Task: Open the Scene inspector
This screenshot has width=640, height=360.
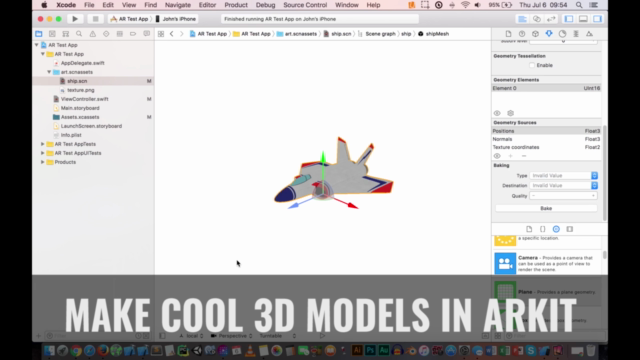Action: [589, 34]
